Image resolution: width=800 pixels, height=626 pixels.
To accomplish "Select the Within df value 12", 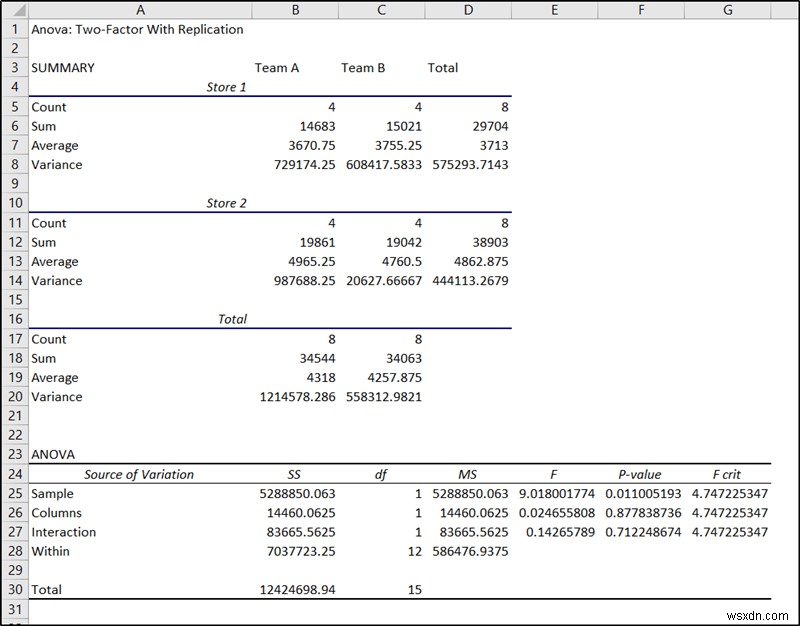I will pos(380,551).
